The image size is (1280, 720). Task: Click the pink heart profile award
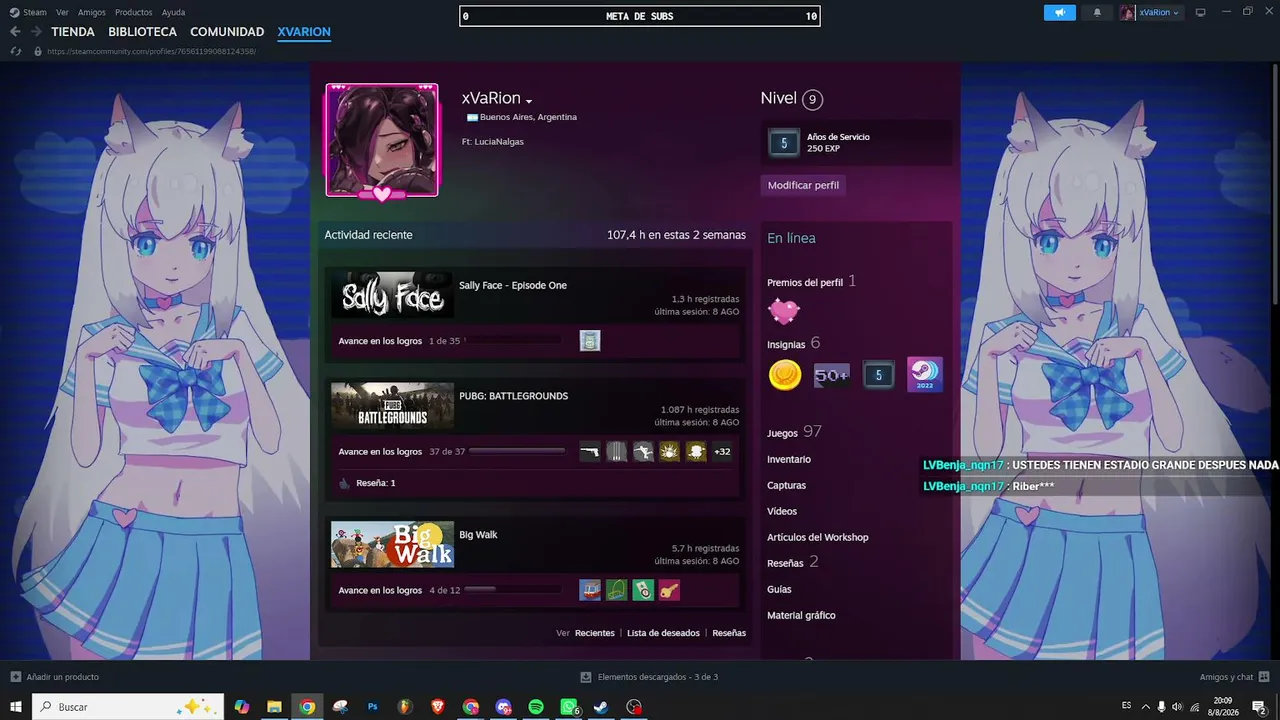[784, 312]
